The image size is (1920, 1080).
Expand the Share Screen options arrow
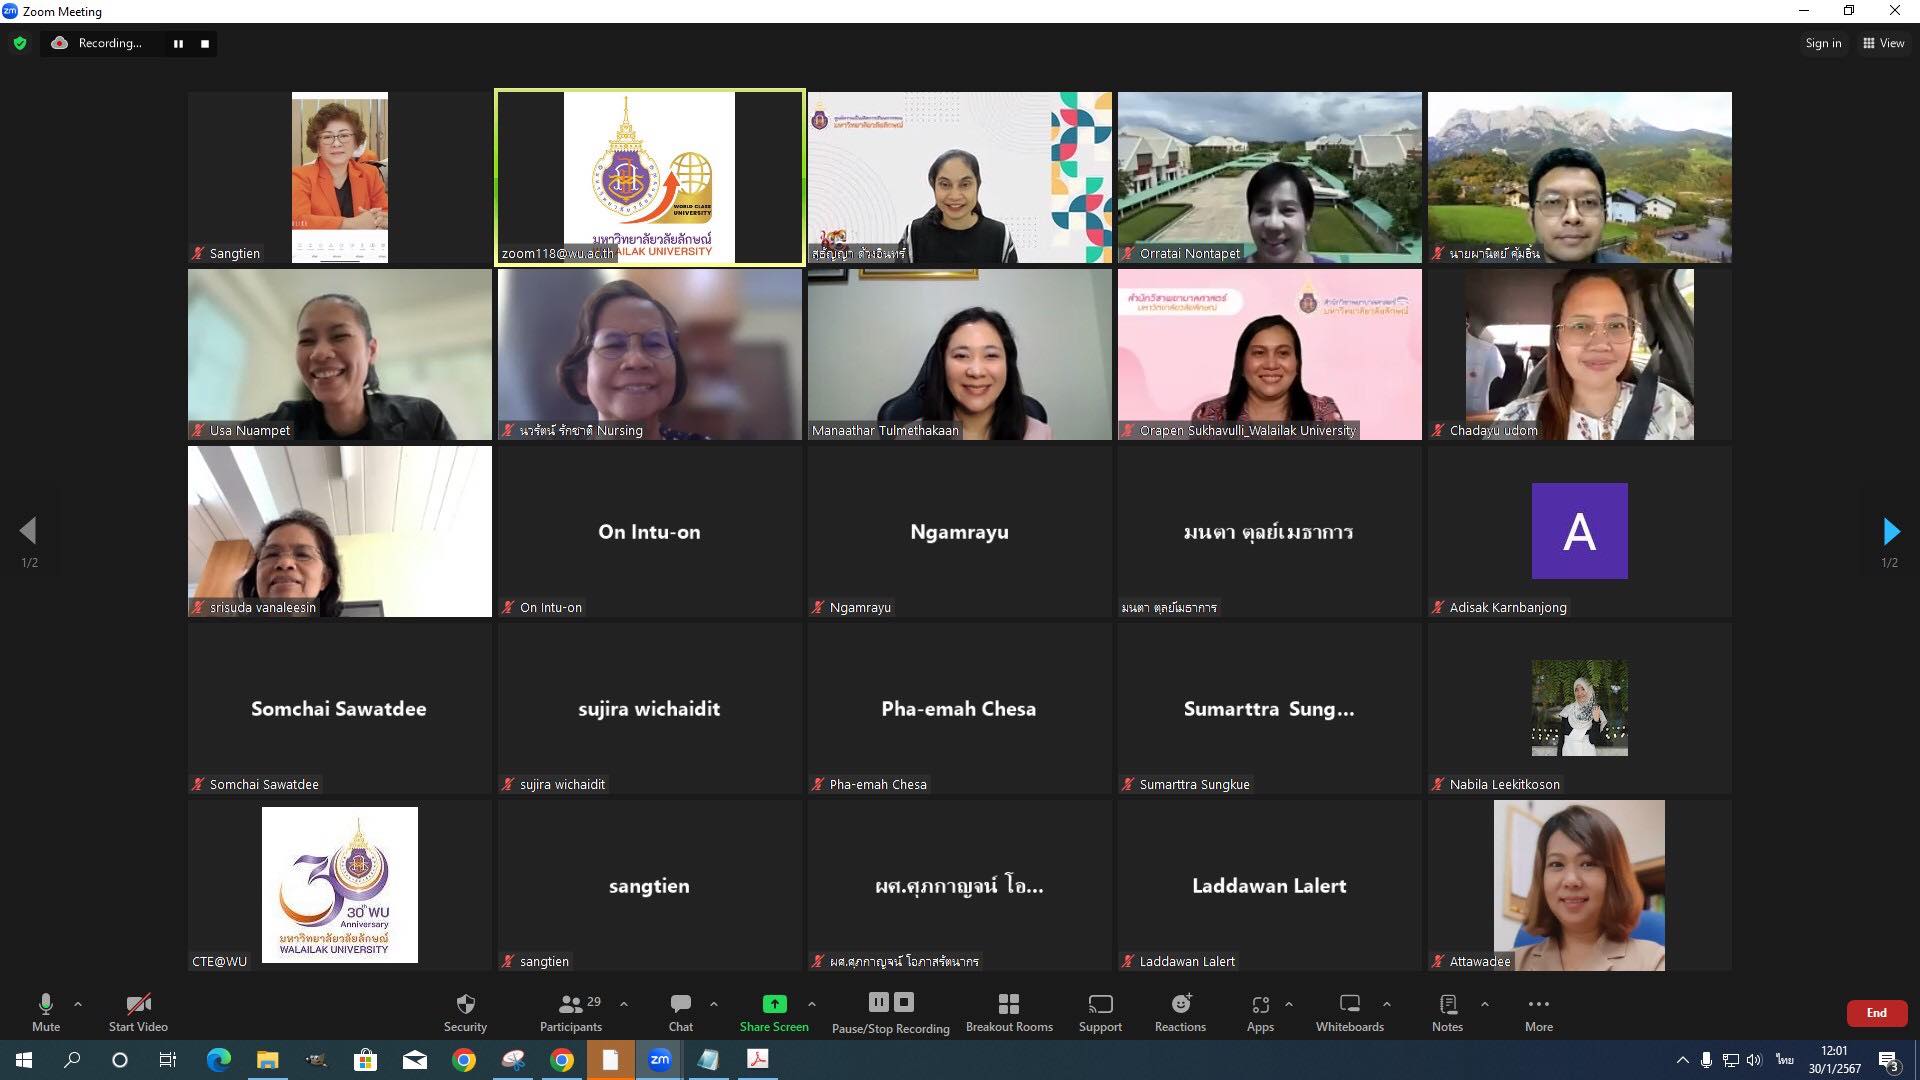[812, 1004]
